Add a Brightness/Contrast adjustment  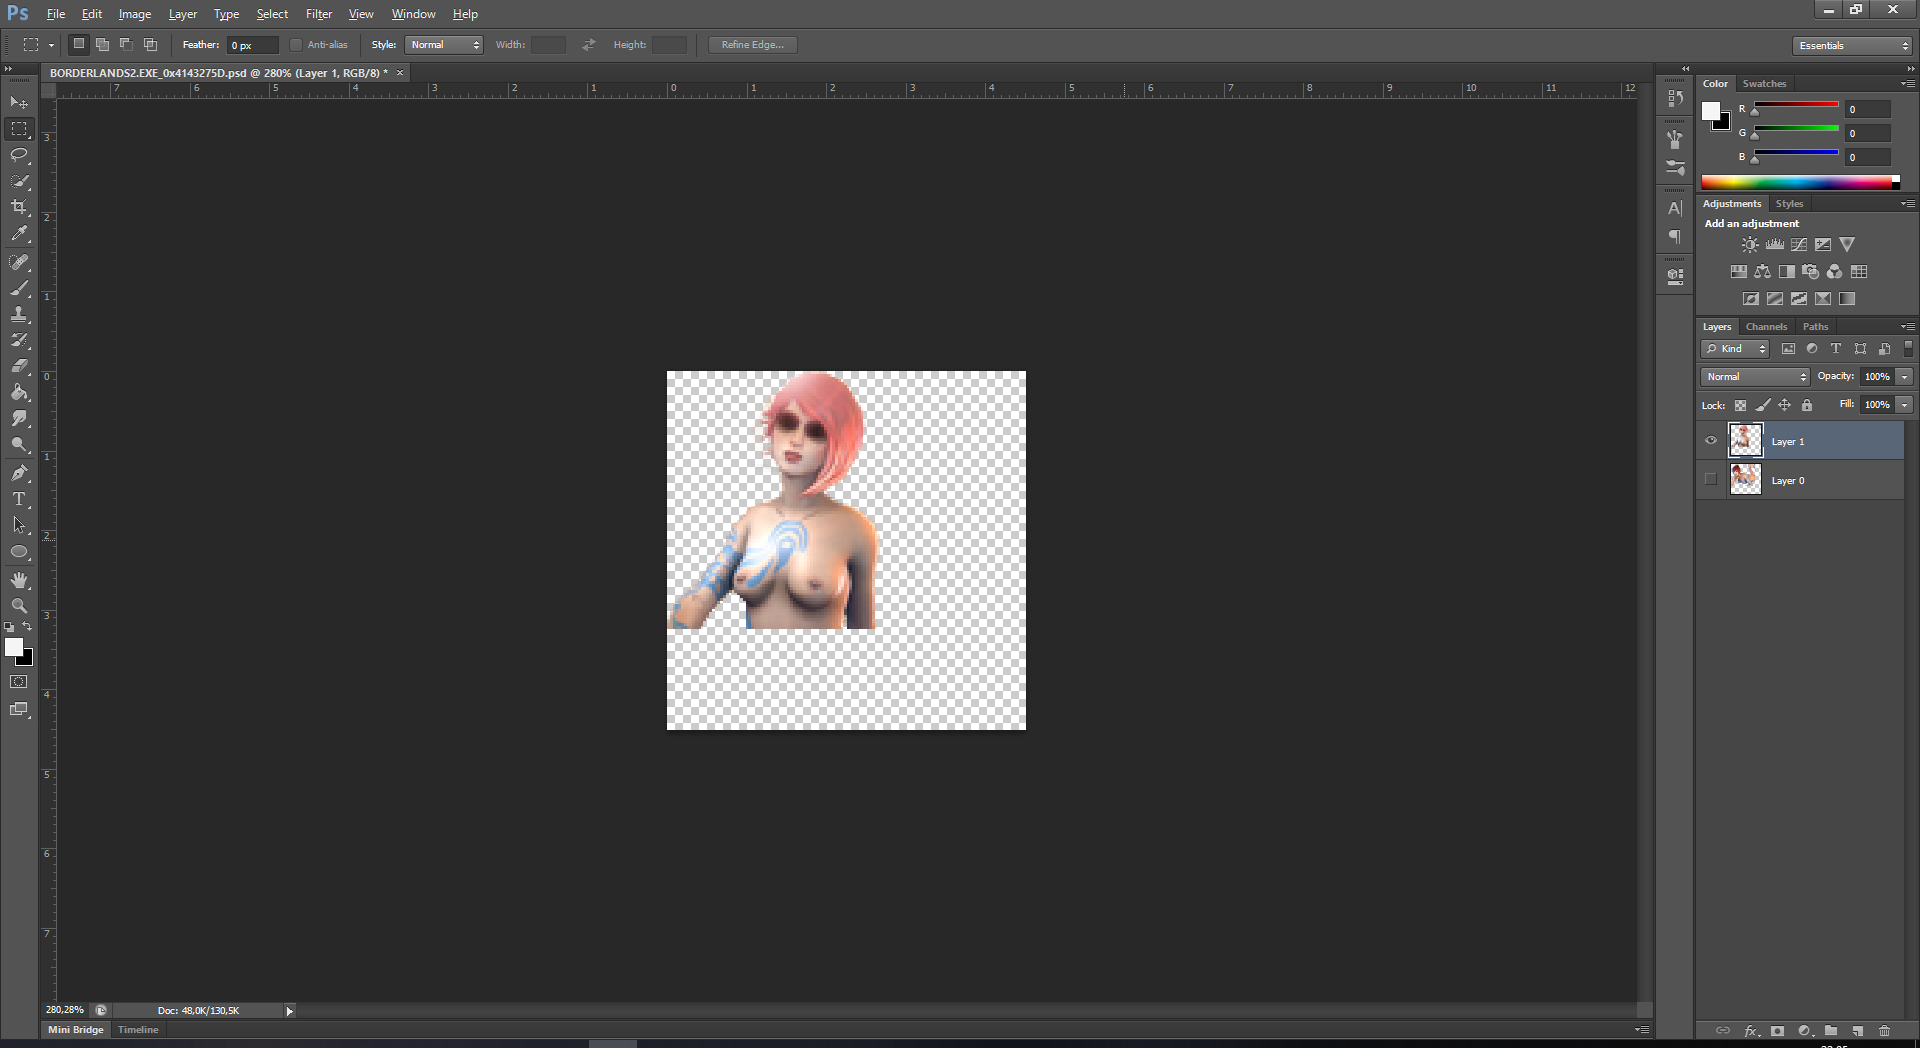click(x=1749, y=245)
